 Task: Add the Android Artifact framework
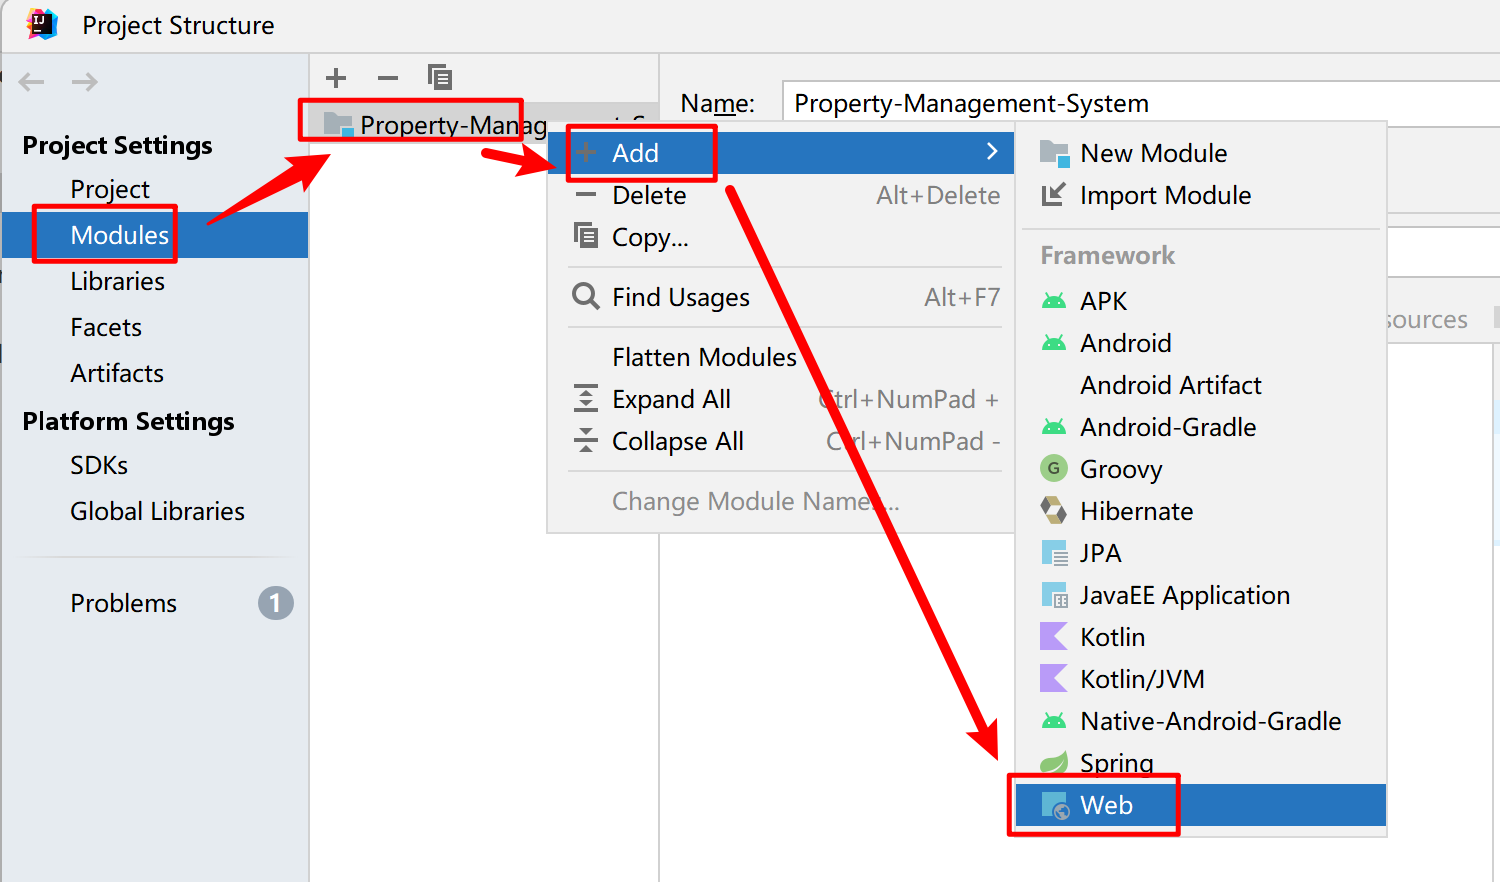(1200, 385)
